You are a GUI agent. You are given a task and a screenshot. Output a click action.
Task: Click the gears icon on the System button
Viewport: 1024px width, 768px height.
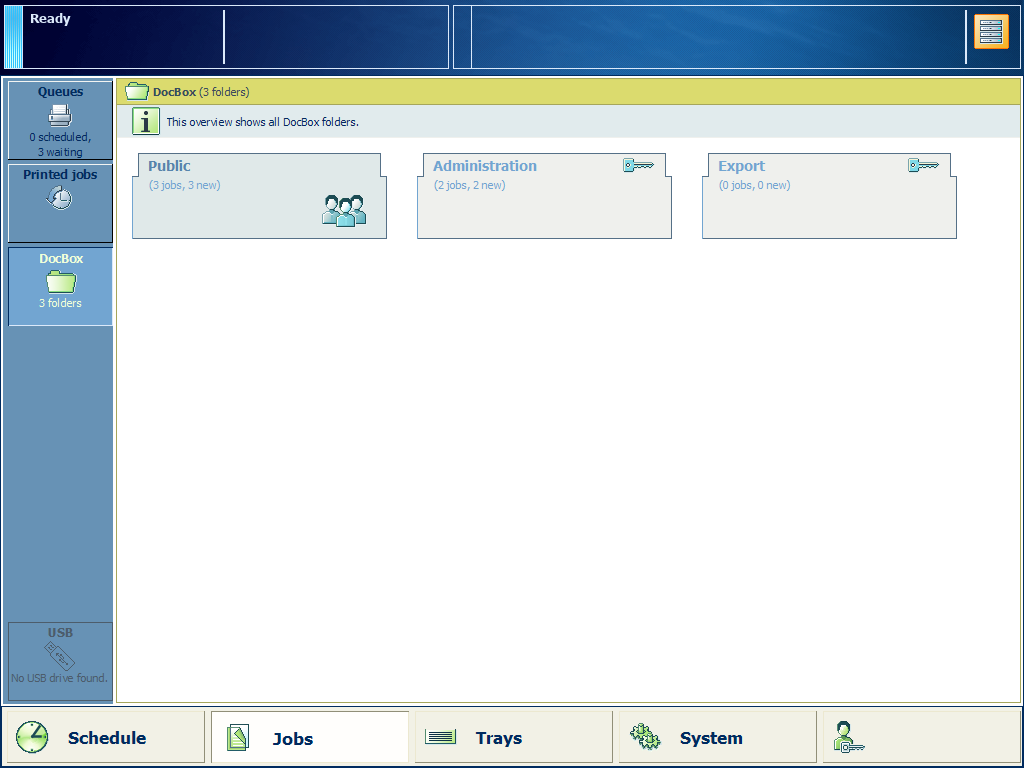(x=645, y=737)
